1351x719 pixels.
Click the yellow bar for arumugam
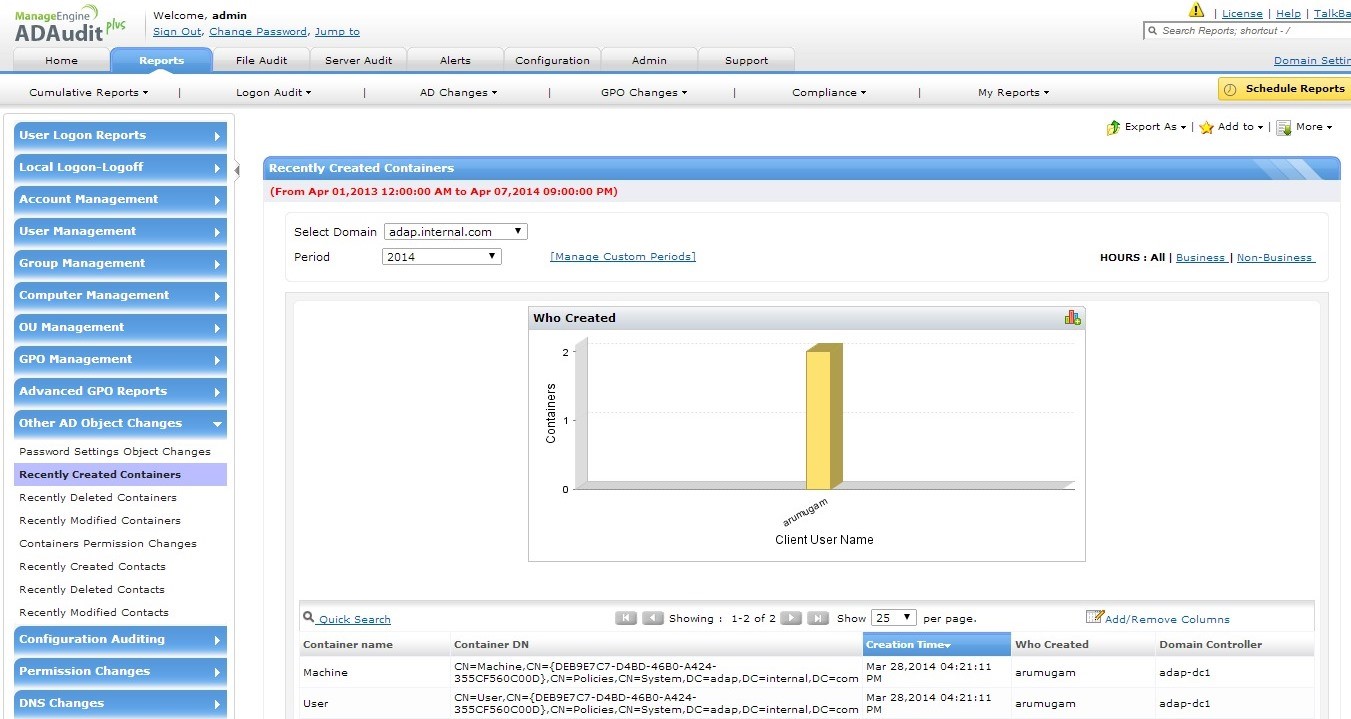[818, 418]
